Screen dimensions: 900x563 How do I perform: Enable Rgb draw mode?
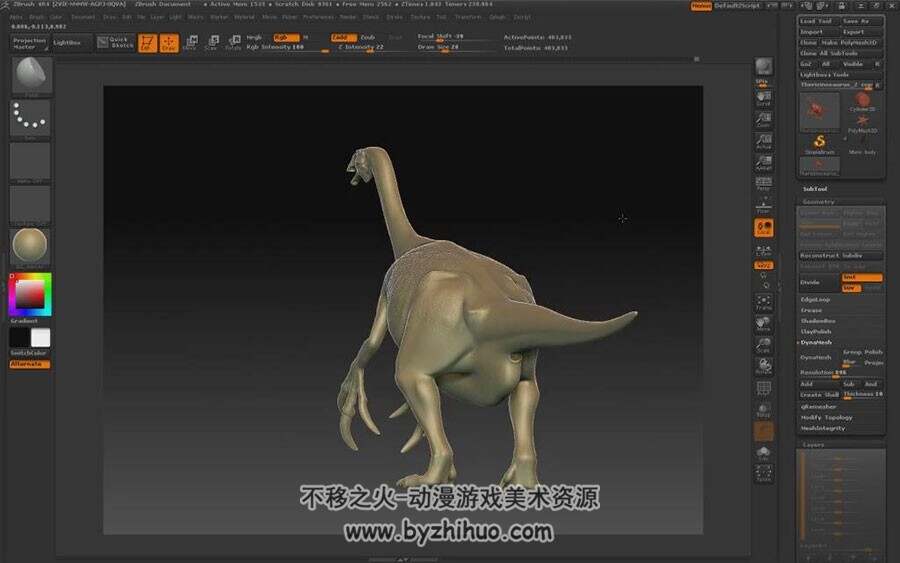tap(286, 37)
